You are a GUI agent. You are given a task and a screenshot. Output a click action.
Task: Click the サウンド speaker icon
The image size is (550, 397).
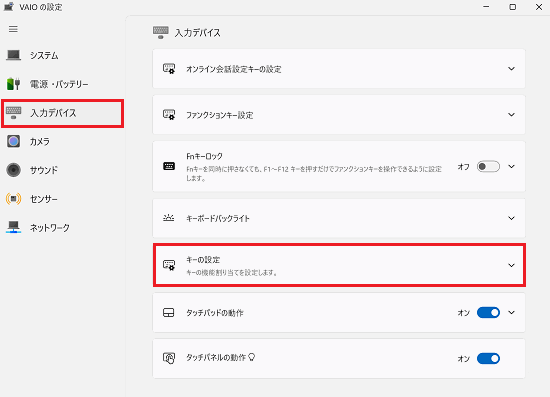point(14,170)
